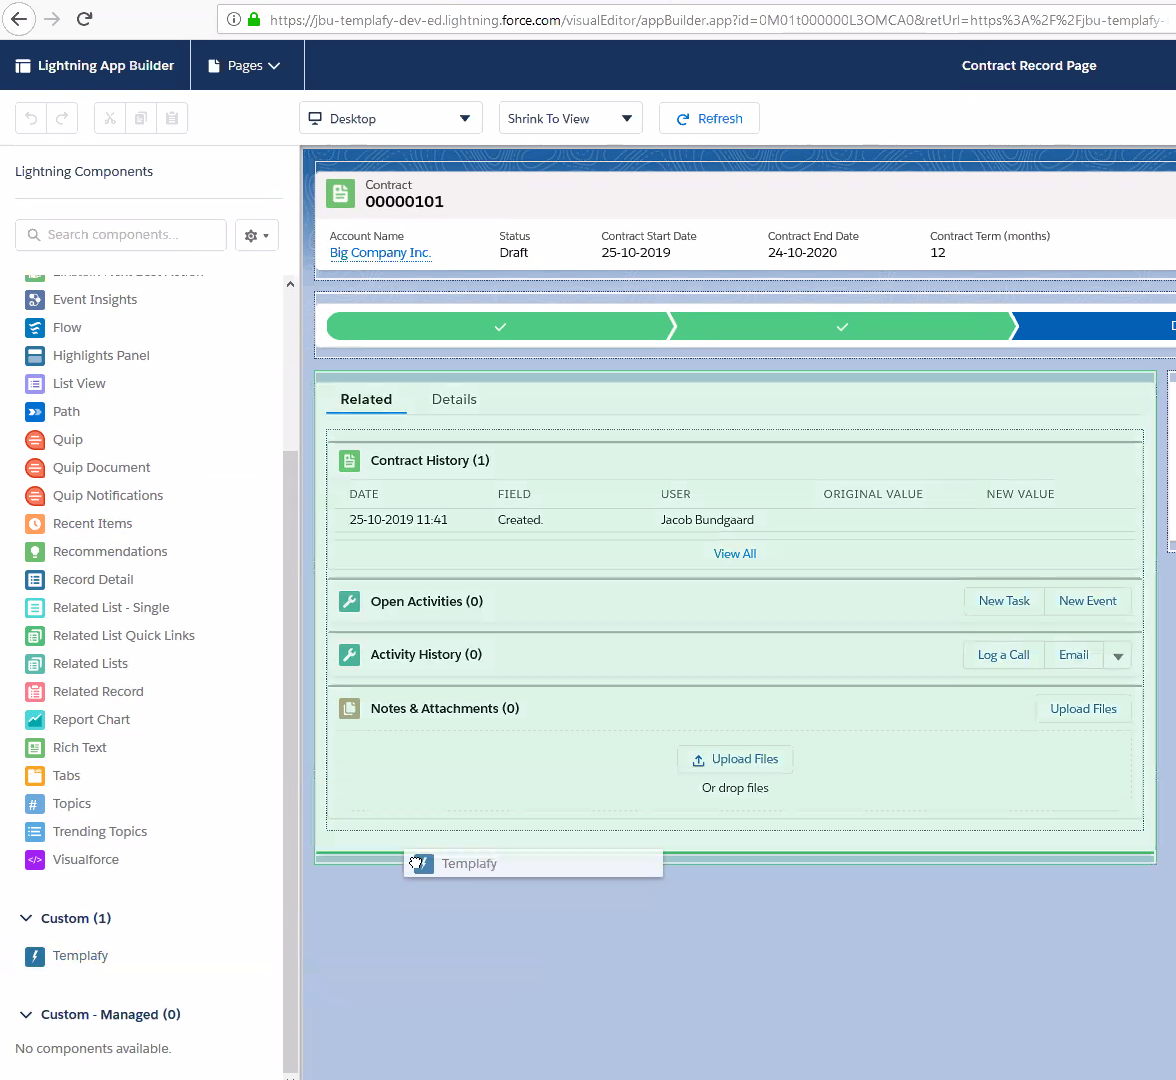This screenshot has width=1176, height=1080.
Task: Select the List View component icon
Action: click(34, 384)
